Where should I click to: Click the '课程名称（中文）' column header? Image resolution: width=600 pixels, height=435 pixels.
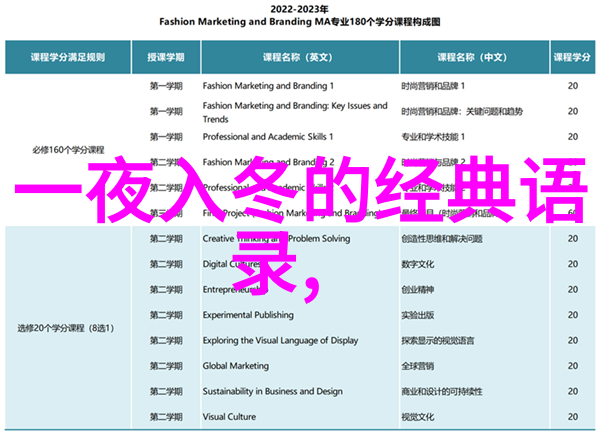(x=466, y=59)
